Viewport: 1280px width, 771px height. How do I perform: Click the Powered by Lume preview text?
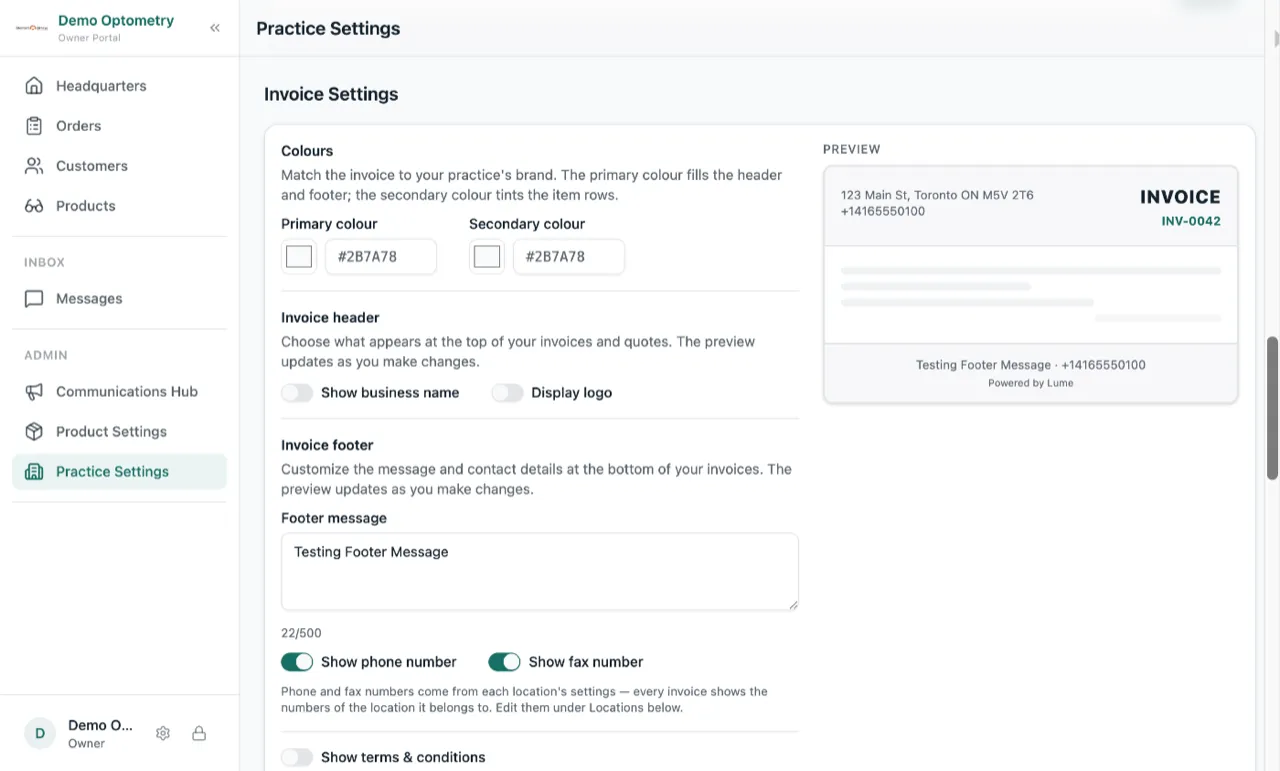pos(1031,383)
